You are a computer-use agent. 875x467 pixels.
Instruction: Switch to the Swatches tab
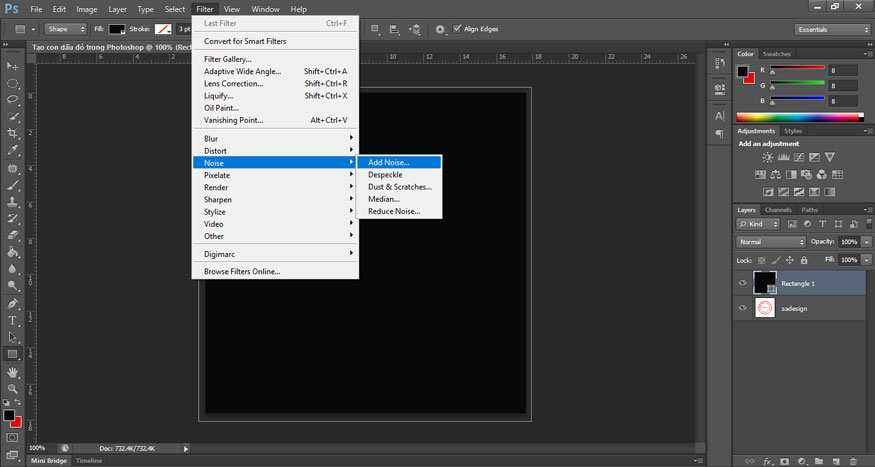(x=777, y=54)
